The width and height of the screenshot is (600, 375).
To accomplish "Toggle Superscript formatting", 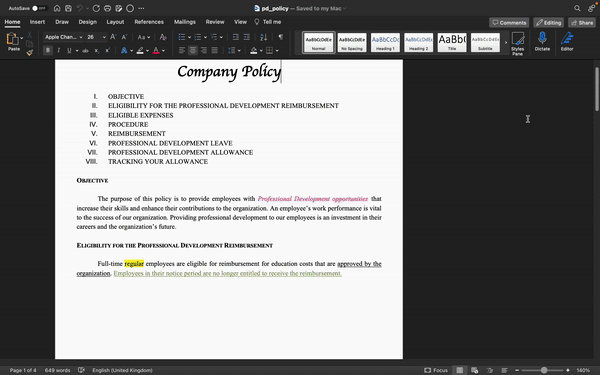I will 108,50.
